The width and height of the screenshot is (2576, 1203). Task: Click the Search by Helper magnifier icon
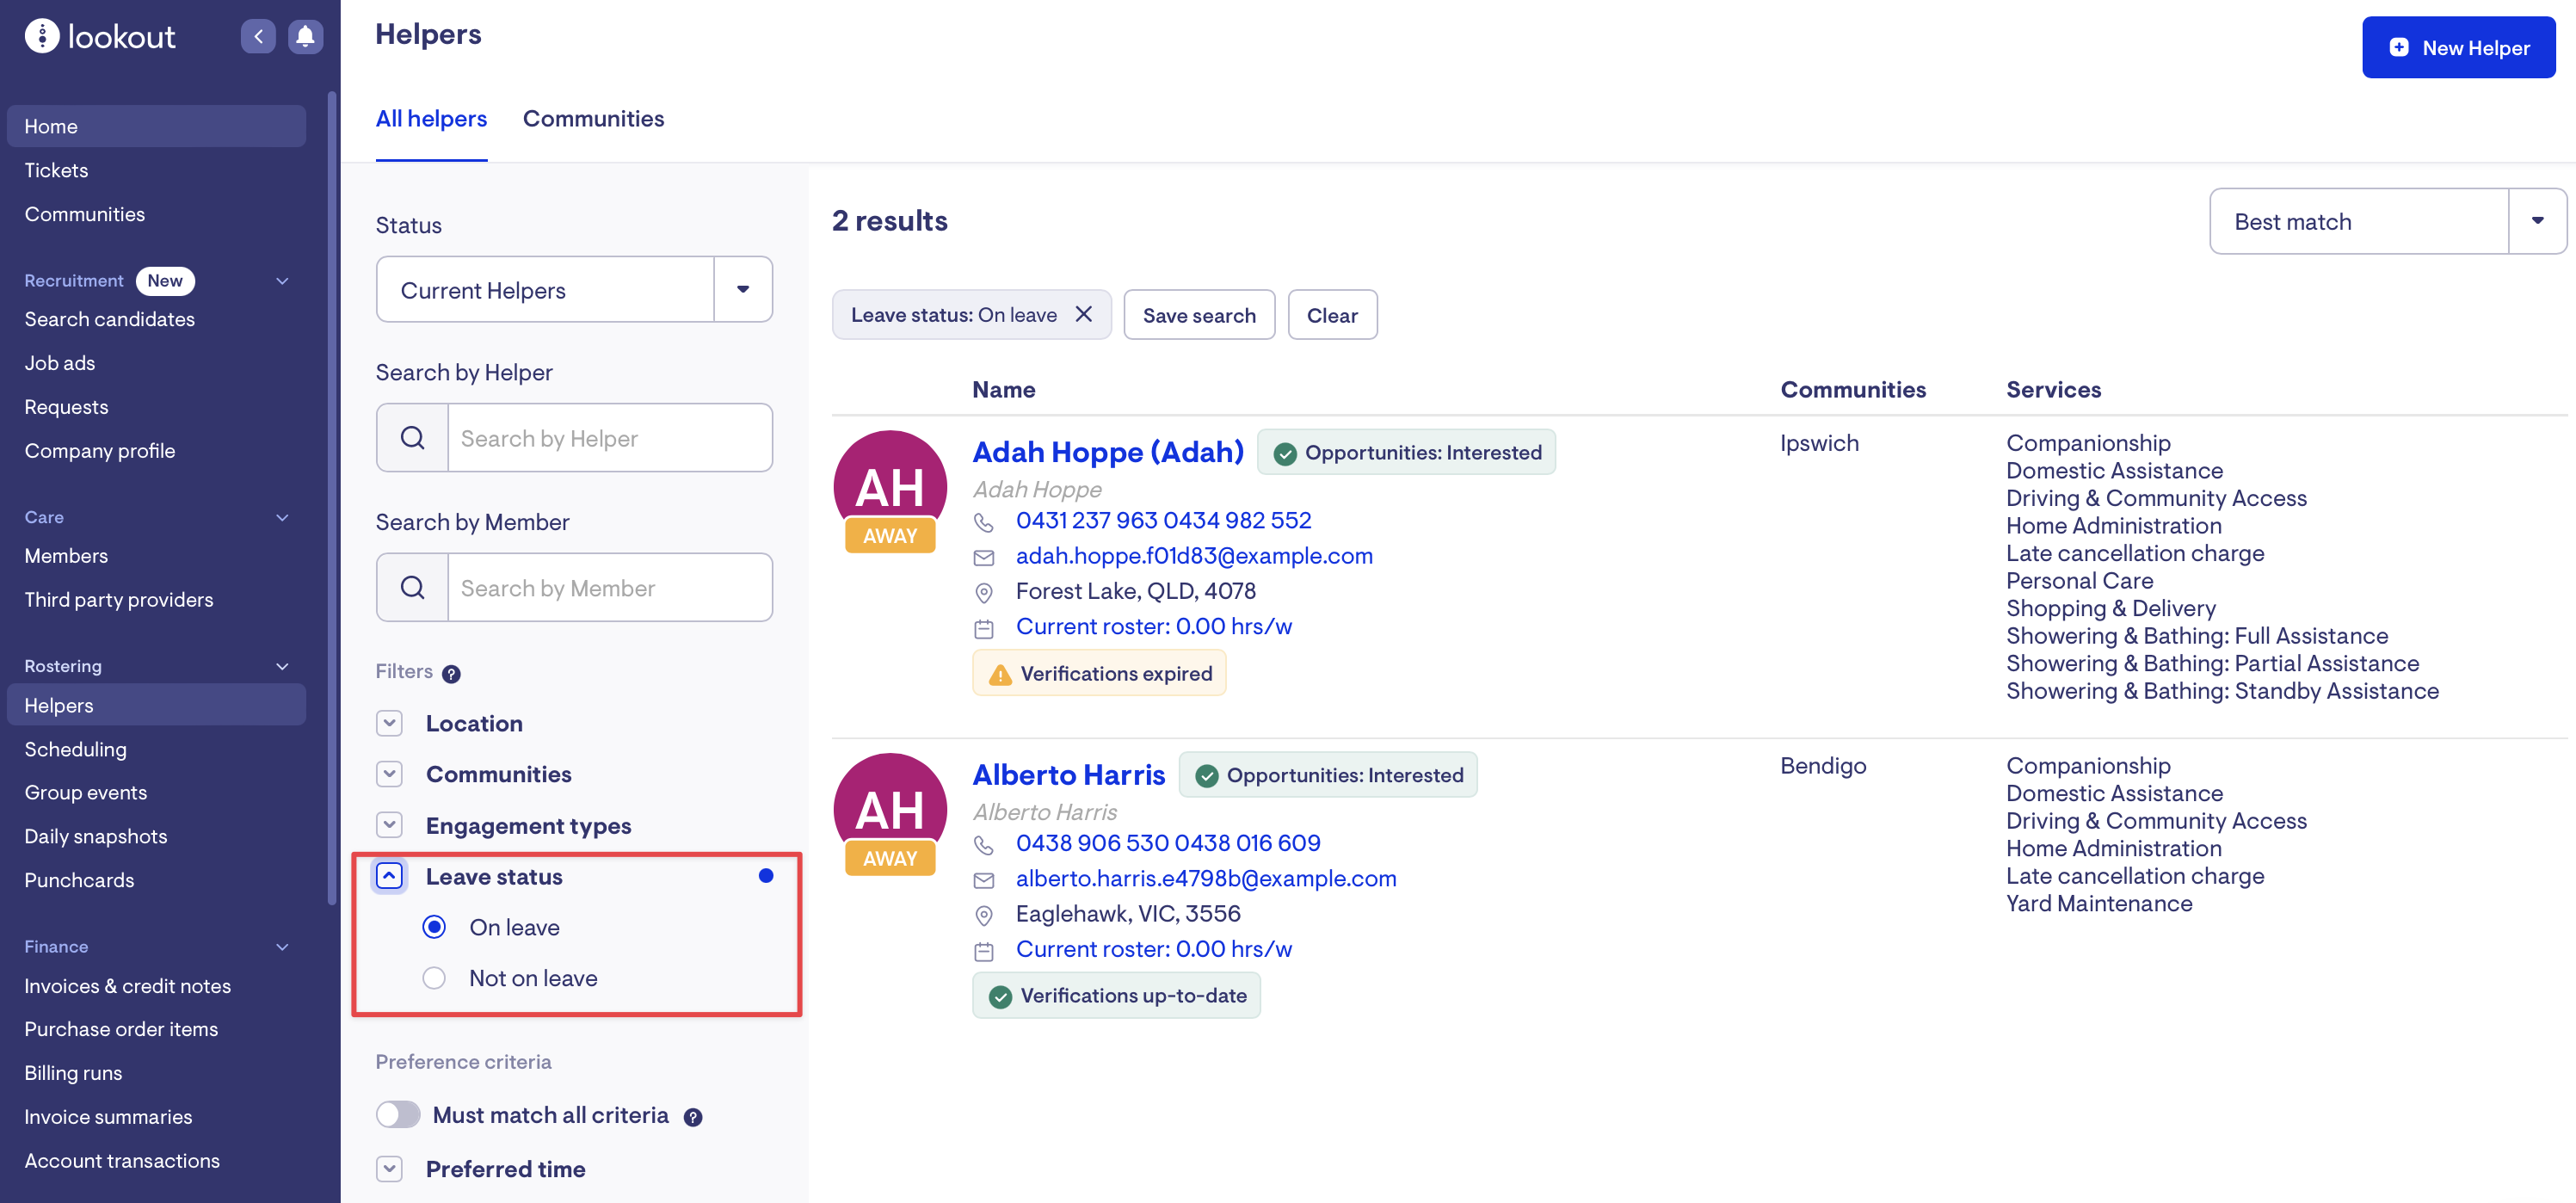coord(412,438)
